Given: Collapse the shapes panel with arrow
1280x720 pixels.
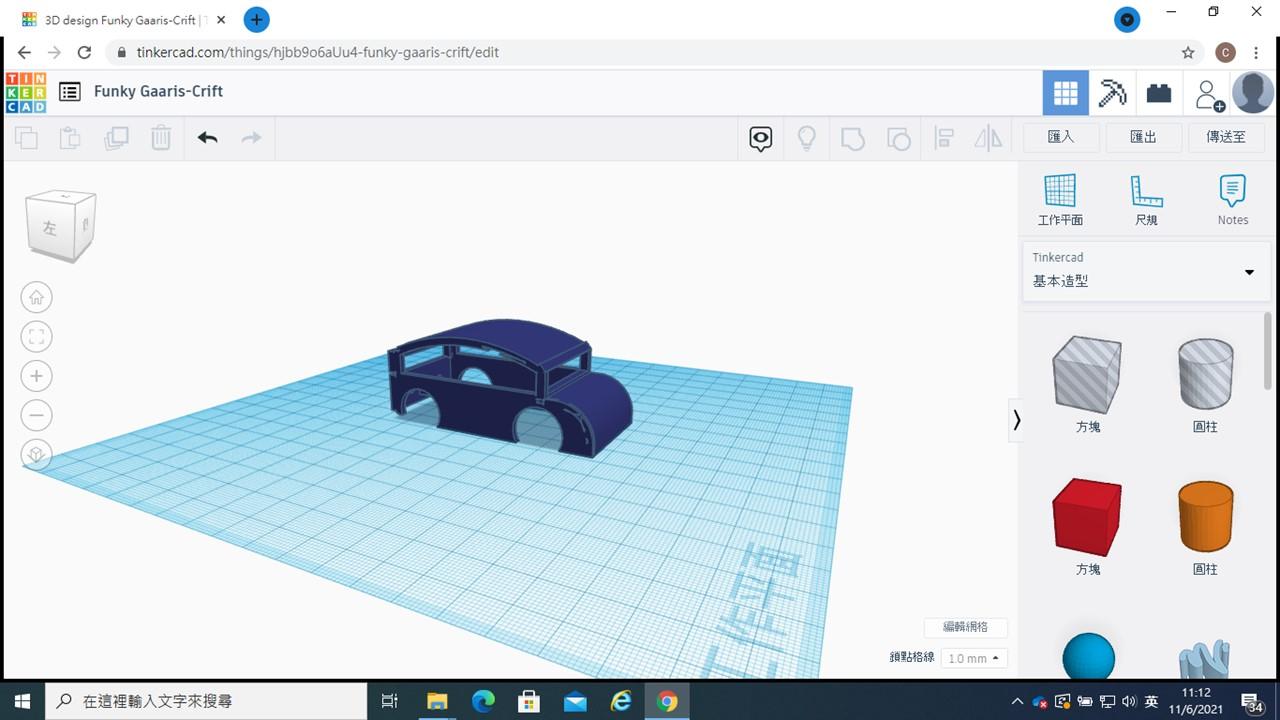Looking at the screenshot, I should [x=1017, y=420].
